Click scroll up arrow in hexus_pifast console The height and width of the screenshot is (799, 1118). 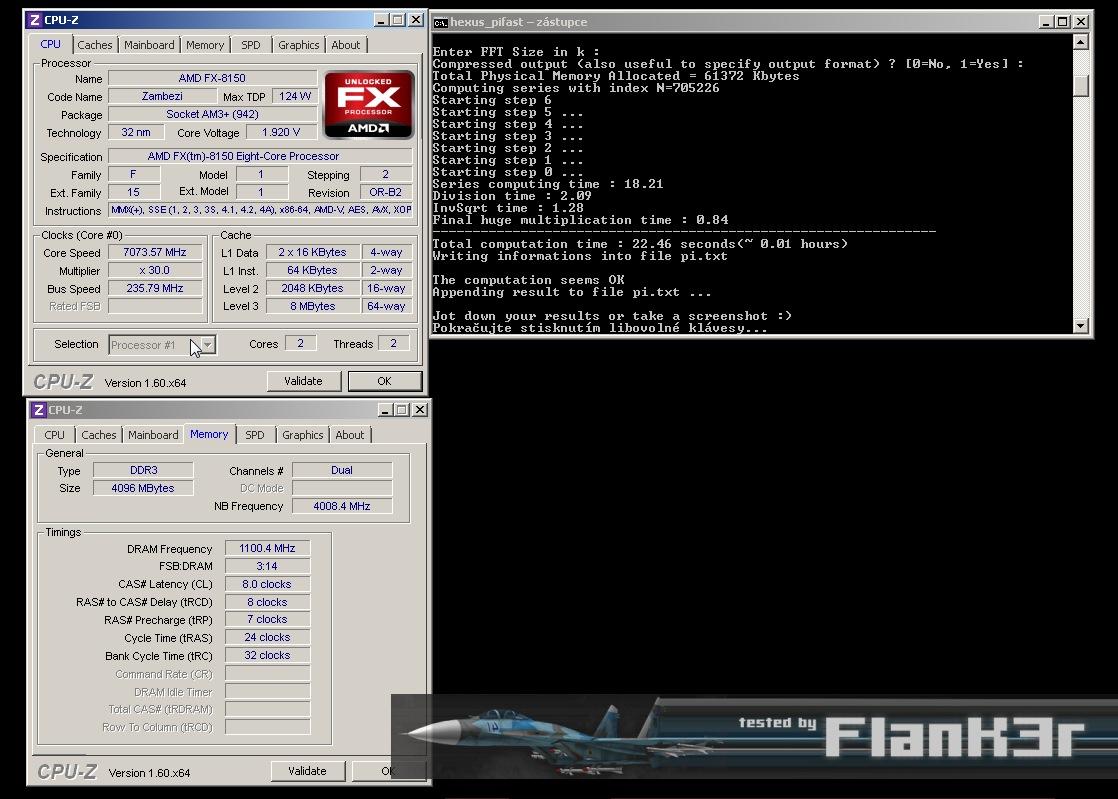(x=1080, y=43)
